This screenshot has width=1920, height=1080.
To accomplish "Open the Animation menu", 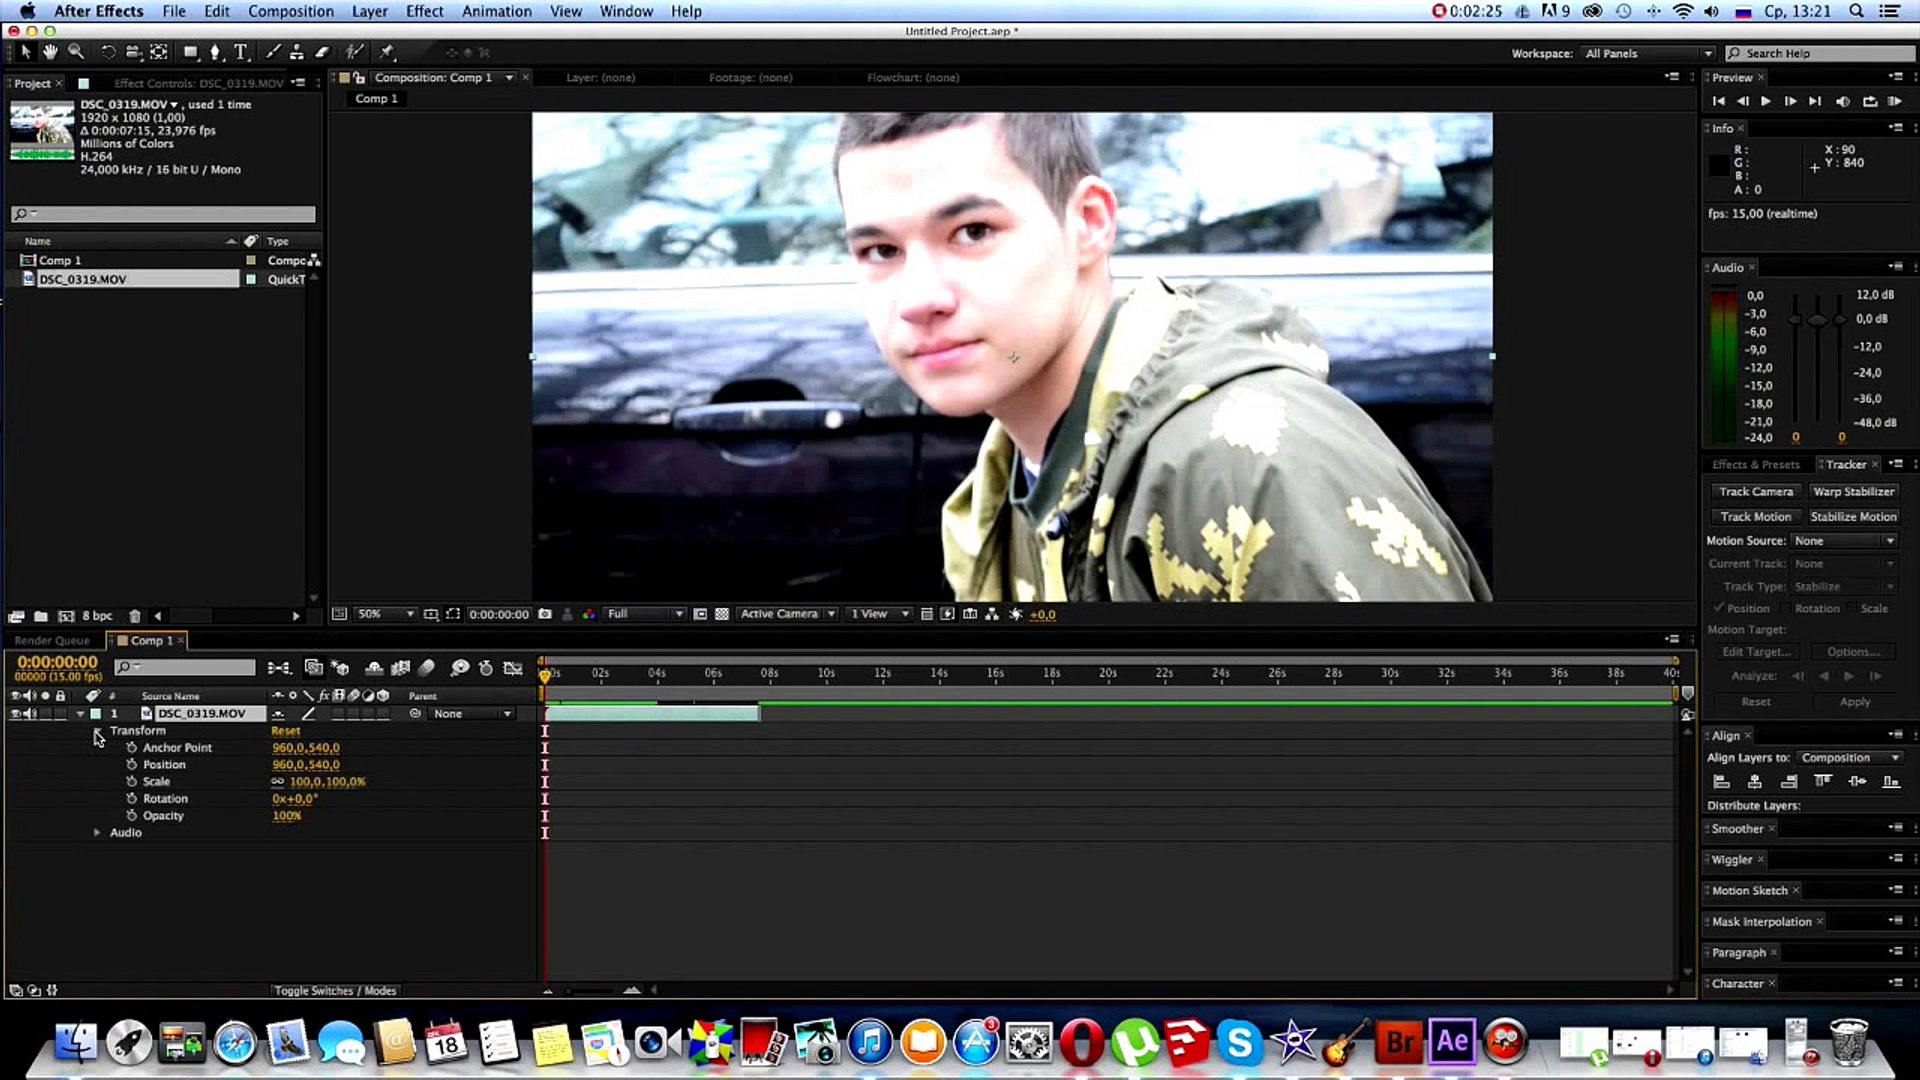I will (497, 11).
